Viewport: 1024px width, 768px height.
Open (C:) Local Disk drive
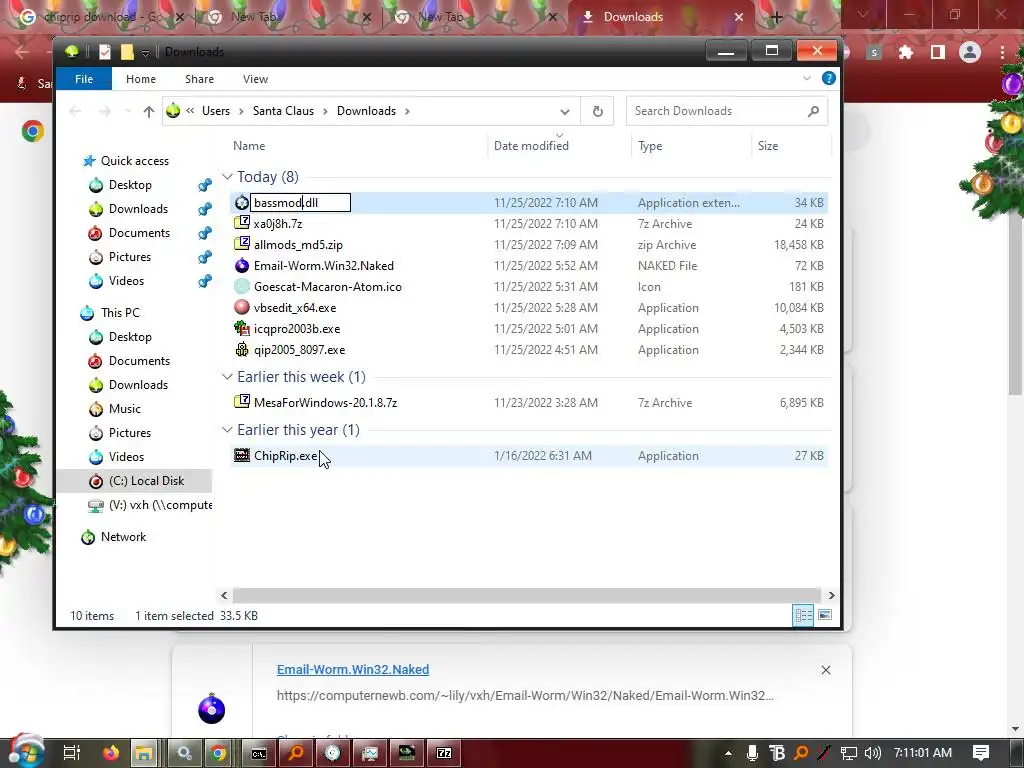pos(146,481)
